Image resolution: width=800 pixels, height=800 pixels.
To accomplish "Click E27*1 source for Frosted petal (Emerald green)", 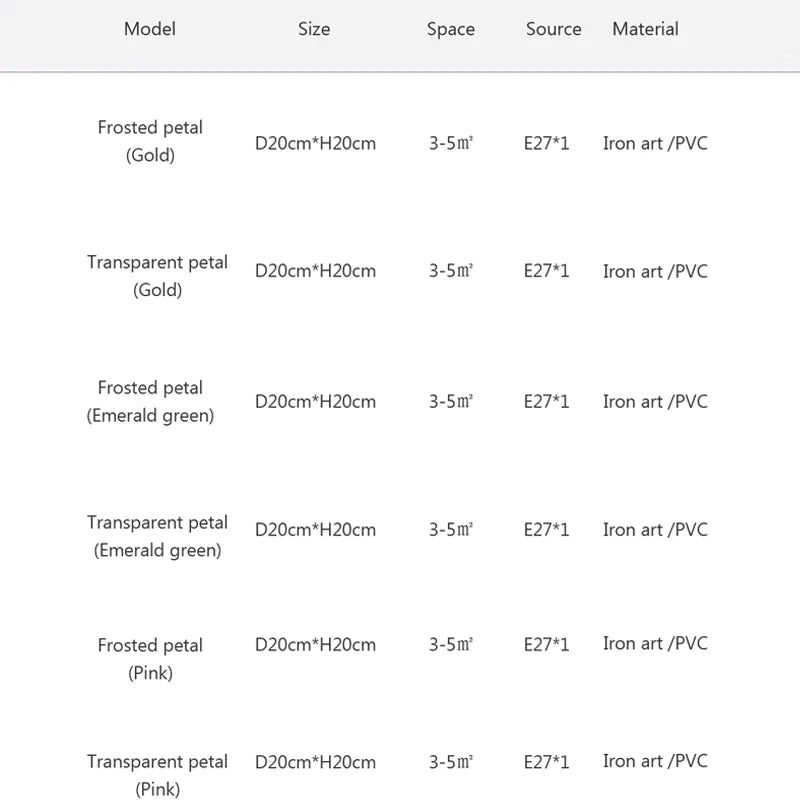I will coord(547,401).
